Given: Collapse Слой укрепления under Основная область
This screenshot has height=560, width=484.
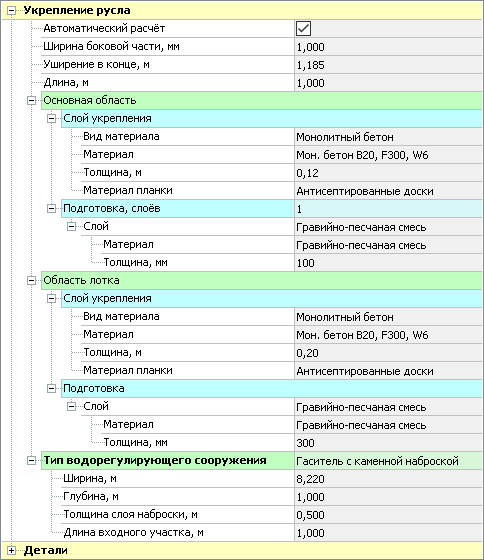Looking at the screenshot, I should 51,119.
